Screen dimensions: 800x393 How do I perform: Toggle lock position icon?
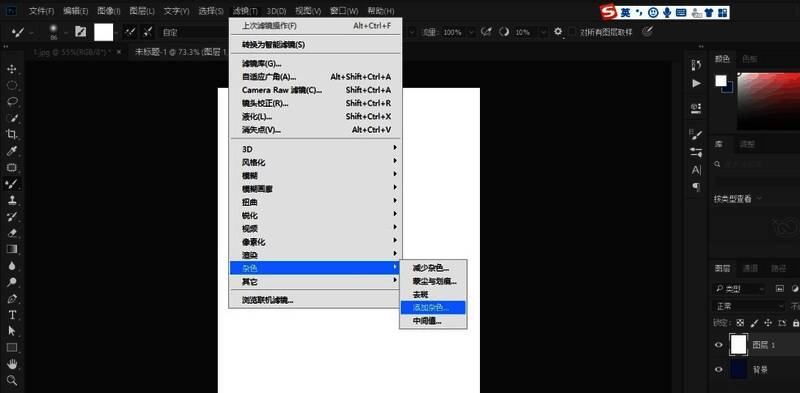coord(768,323)
